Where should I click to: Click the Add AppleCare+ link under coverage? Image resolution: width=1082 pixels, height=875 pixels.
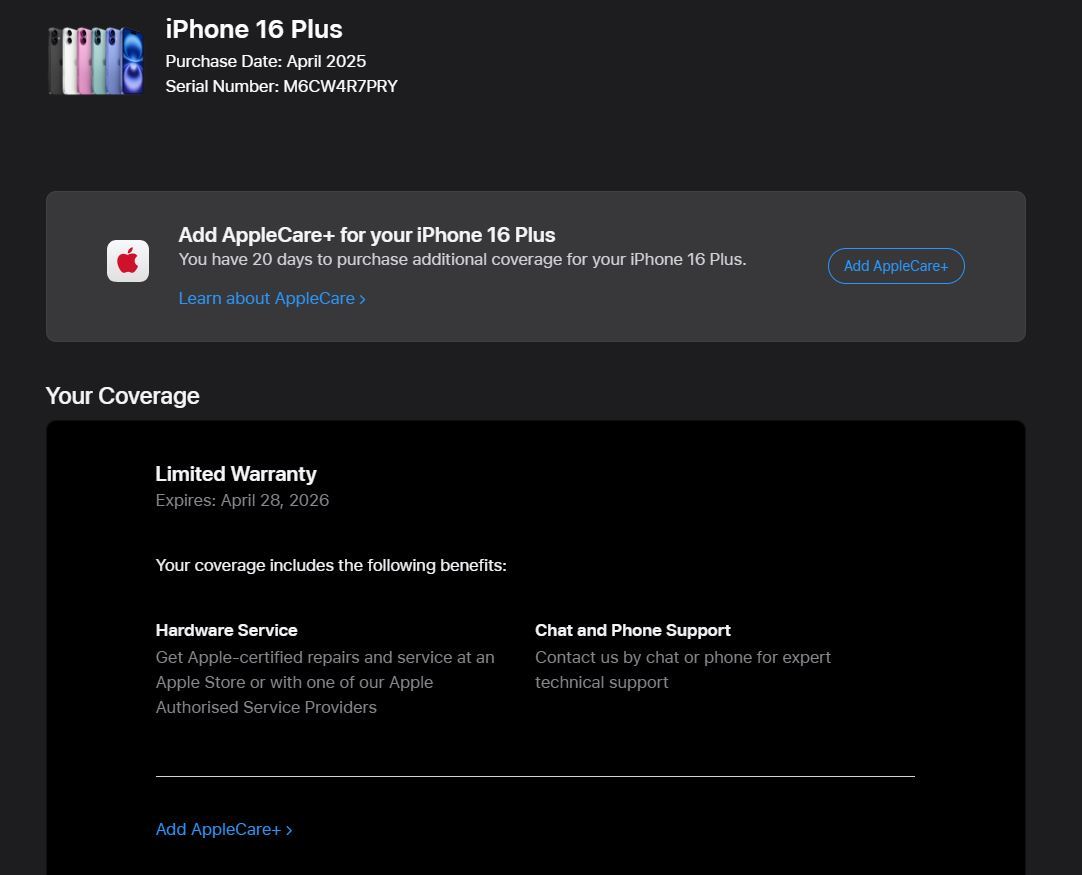pyautogui.click(x=224, y=829)
